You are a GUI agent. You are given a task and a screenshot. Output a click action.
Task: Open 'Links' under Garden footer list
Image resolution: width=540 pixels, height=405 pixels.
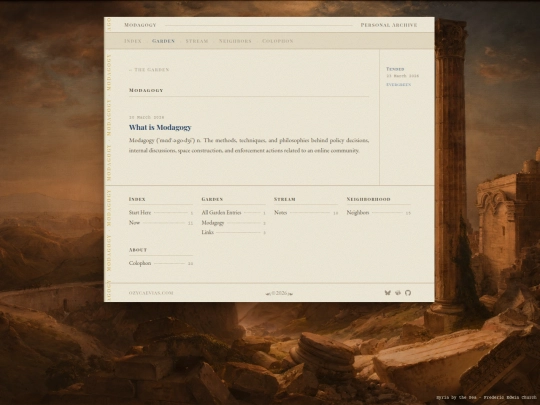208,232
